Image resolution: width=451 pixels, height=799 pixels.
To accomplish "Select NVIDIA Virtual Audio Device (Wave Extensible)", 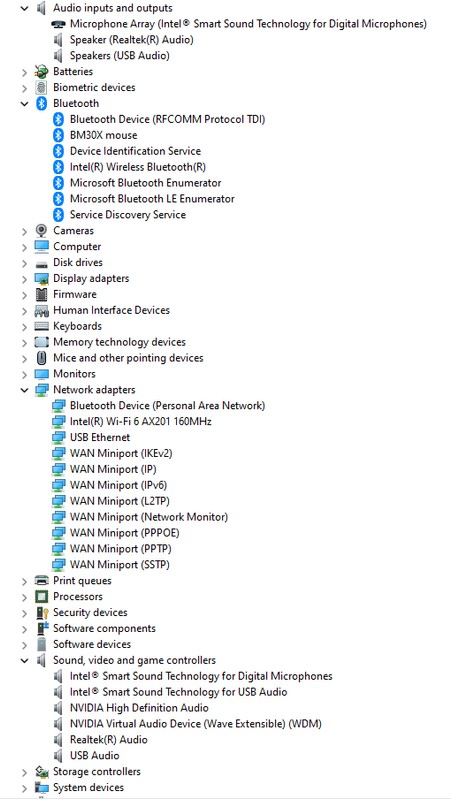I will click(x=196, y=724).
